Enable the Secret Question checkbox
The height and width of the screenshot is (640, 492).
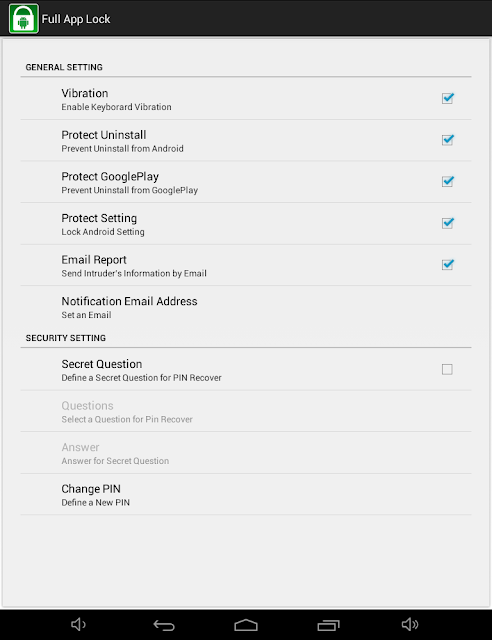point(447,369)
